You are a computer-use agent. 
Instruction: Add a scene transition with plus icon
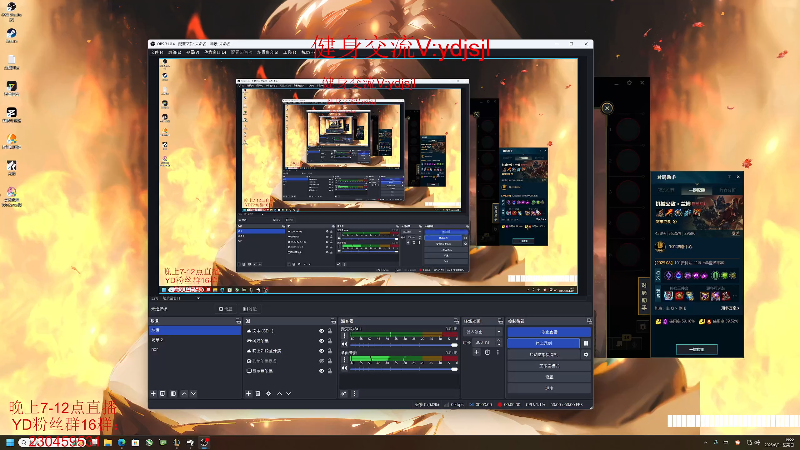coord(477,353)
